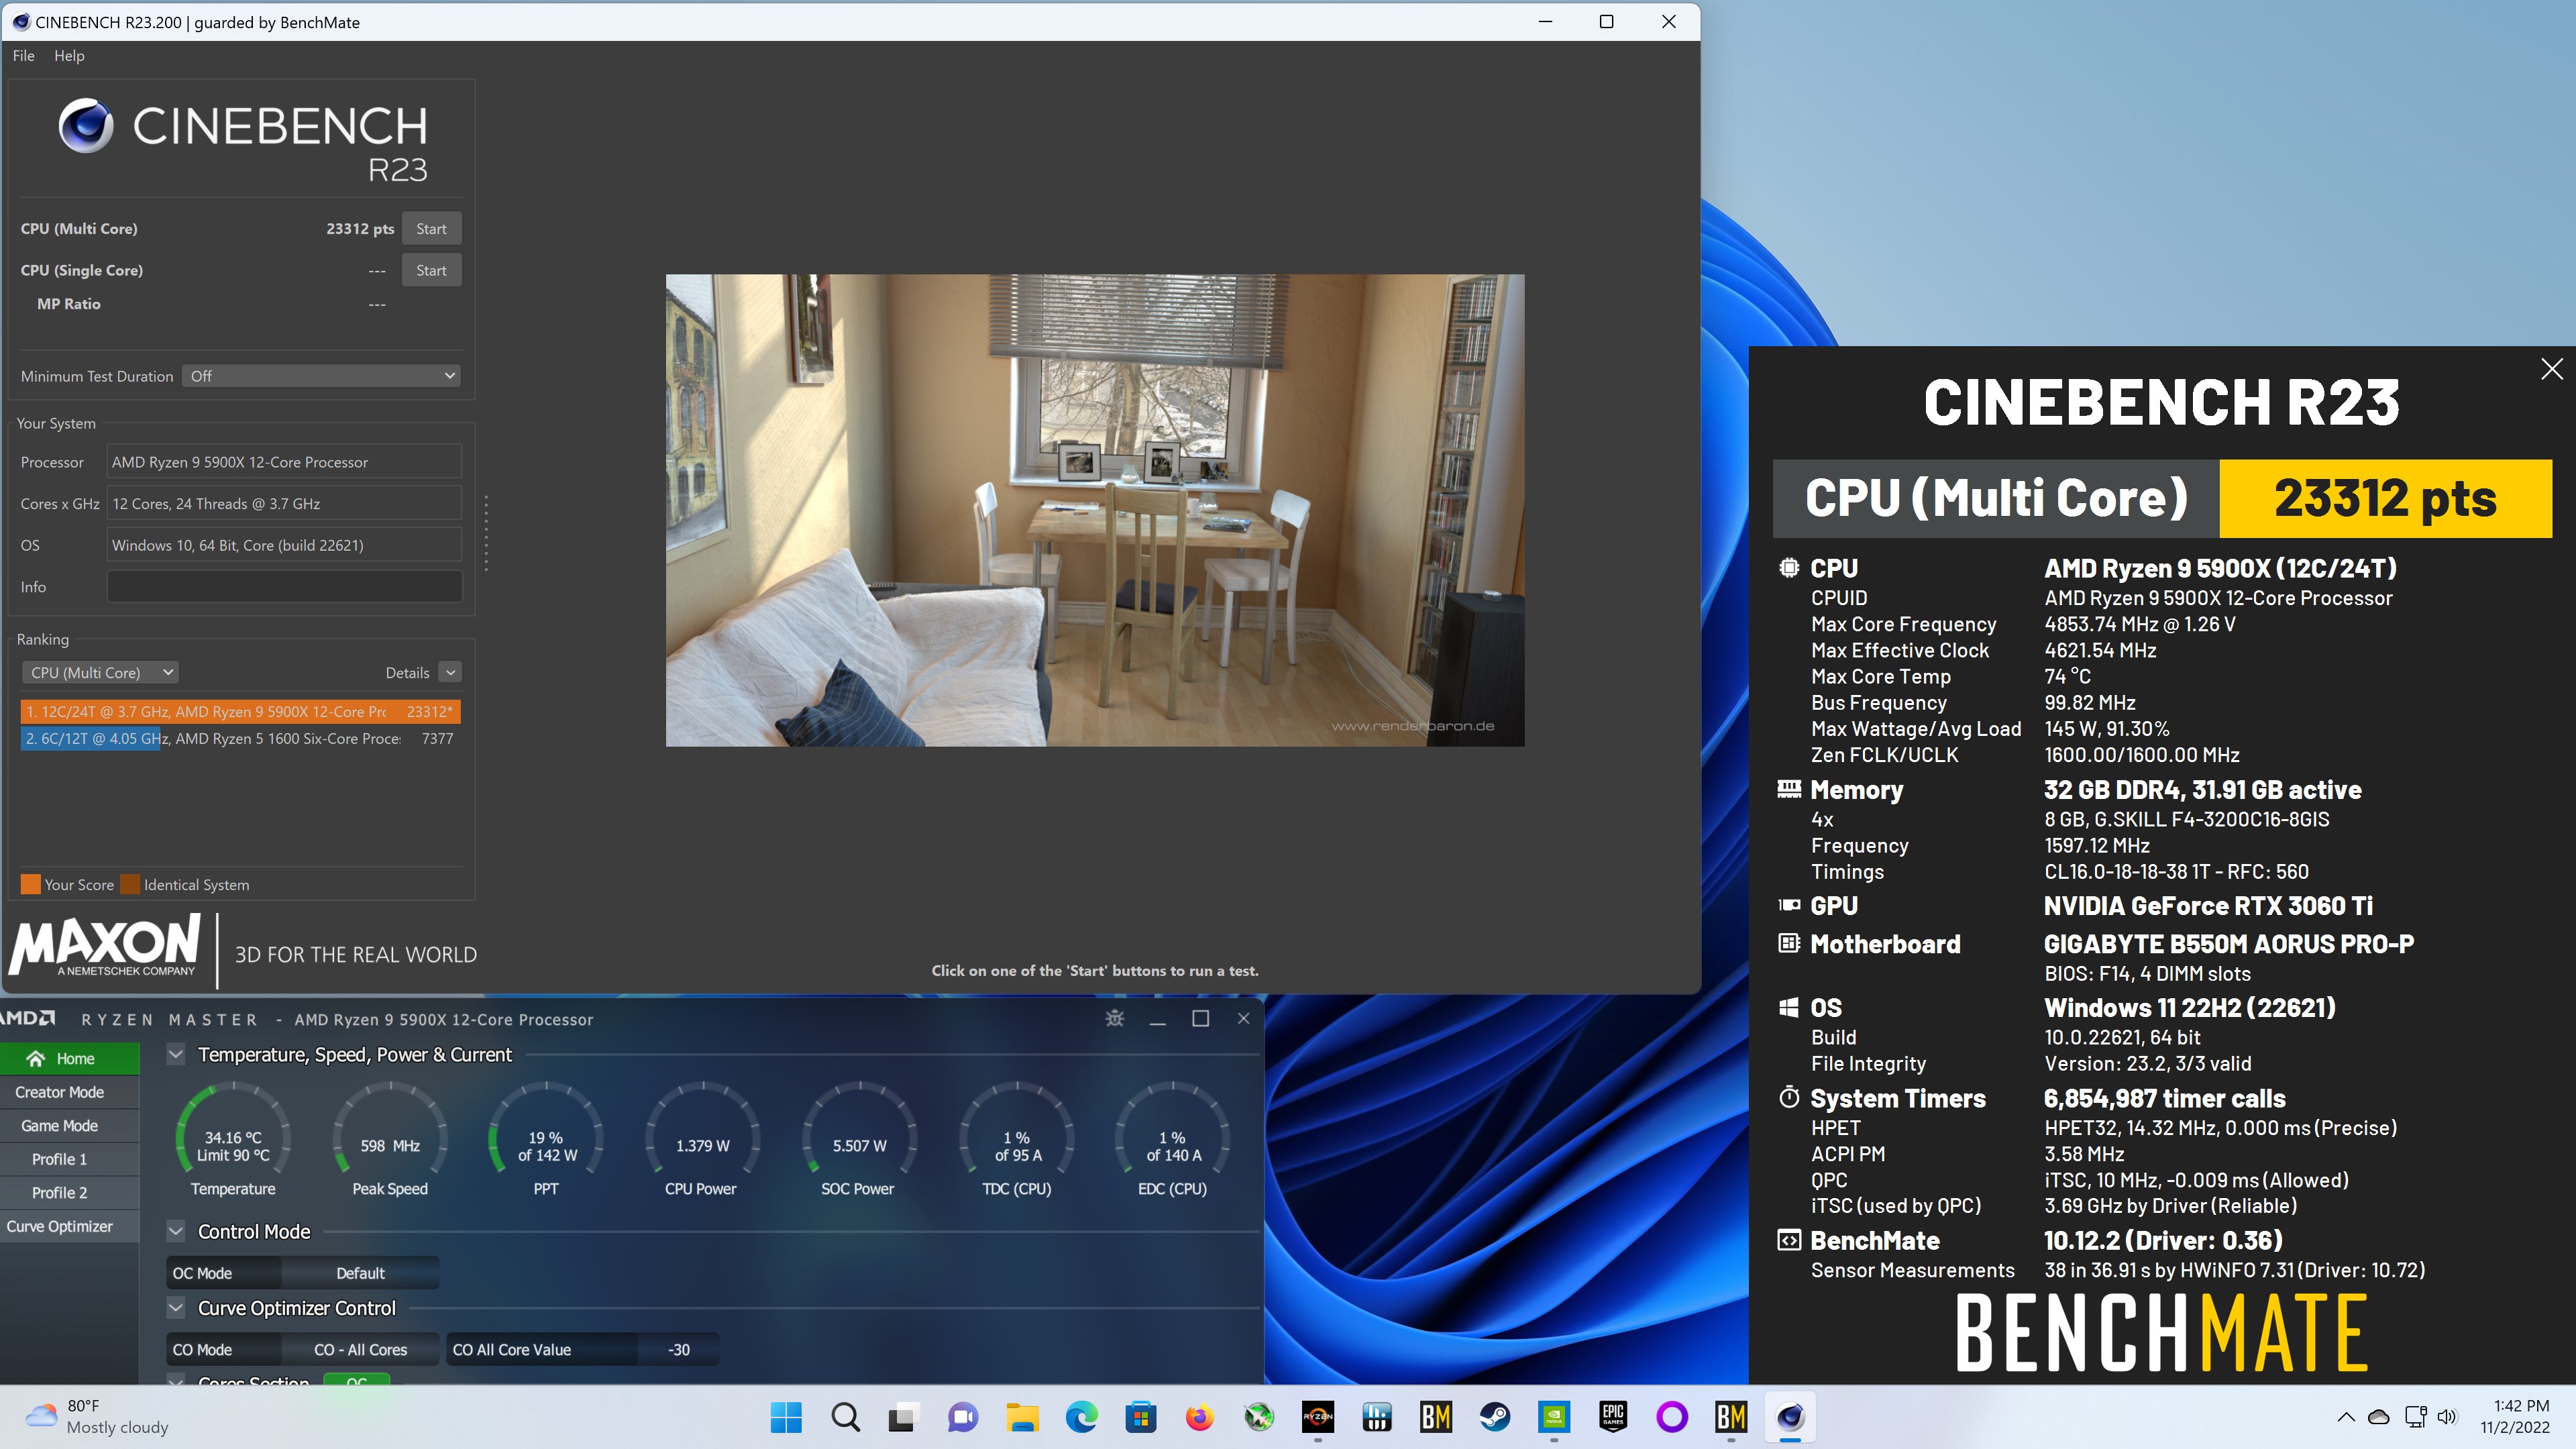The image size is (2576, 1449).
Task: Open the Minimum Test Duration dropdown
Action: click(321, 376)
